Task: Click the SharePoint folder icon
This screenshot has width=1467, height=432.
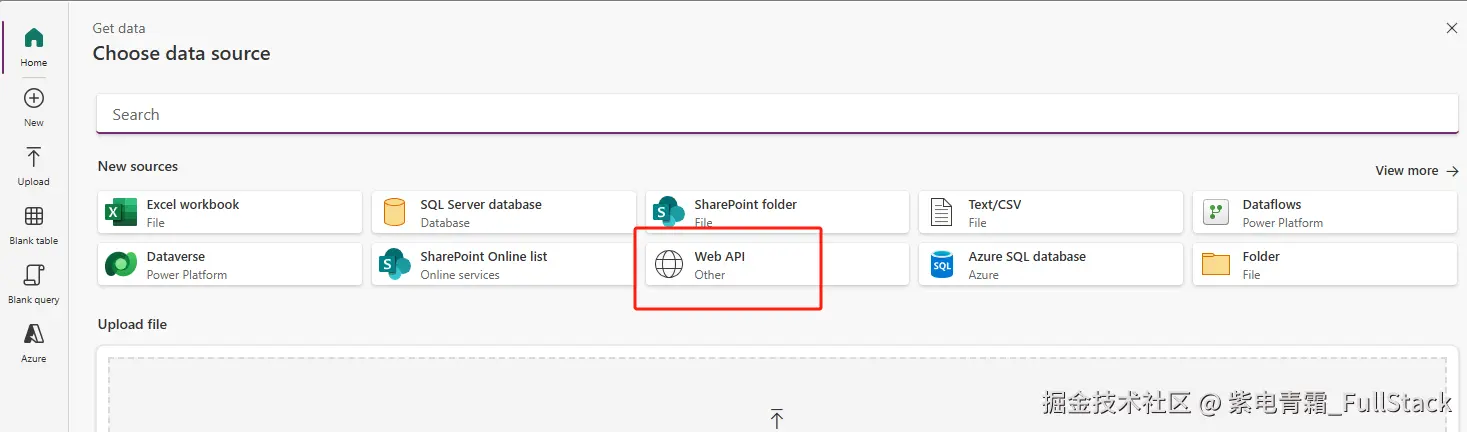Action: 668,212
